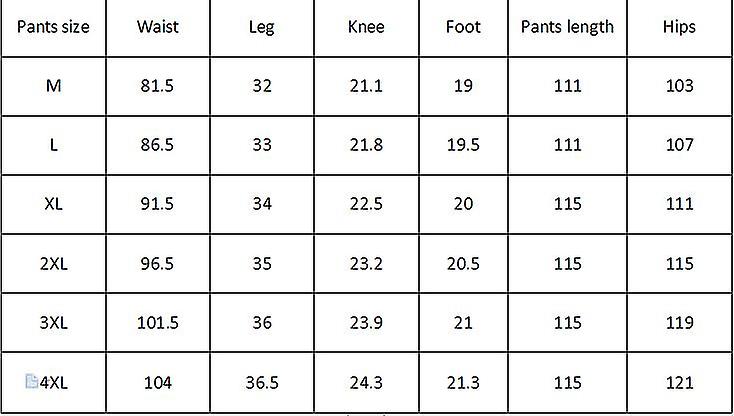Select the M size row label
This screenshot has height=416, width=734.
click(53, 87)
